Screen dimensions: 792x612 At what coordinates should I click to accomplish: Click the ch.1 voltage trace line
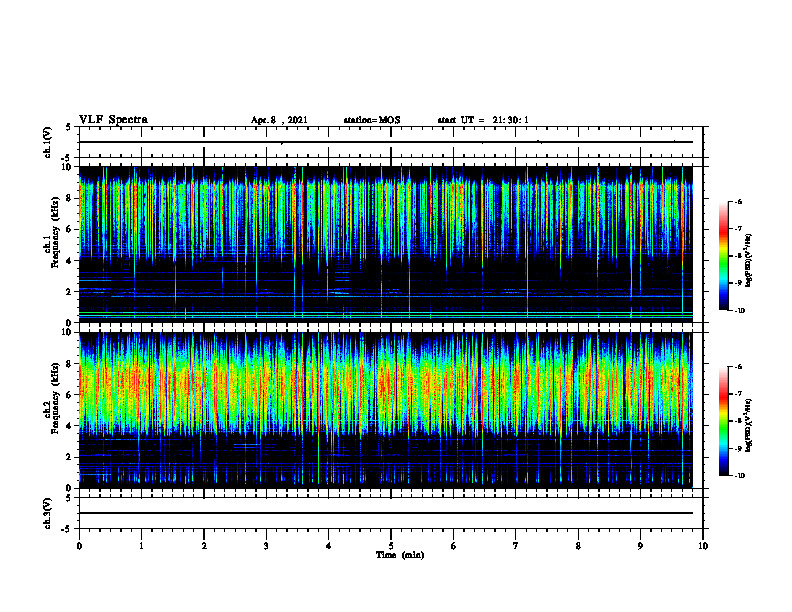(385, 142)
